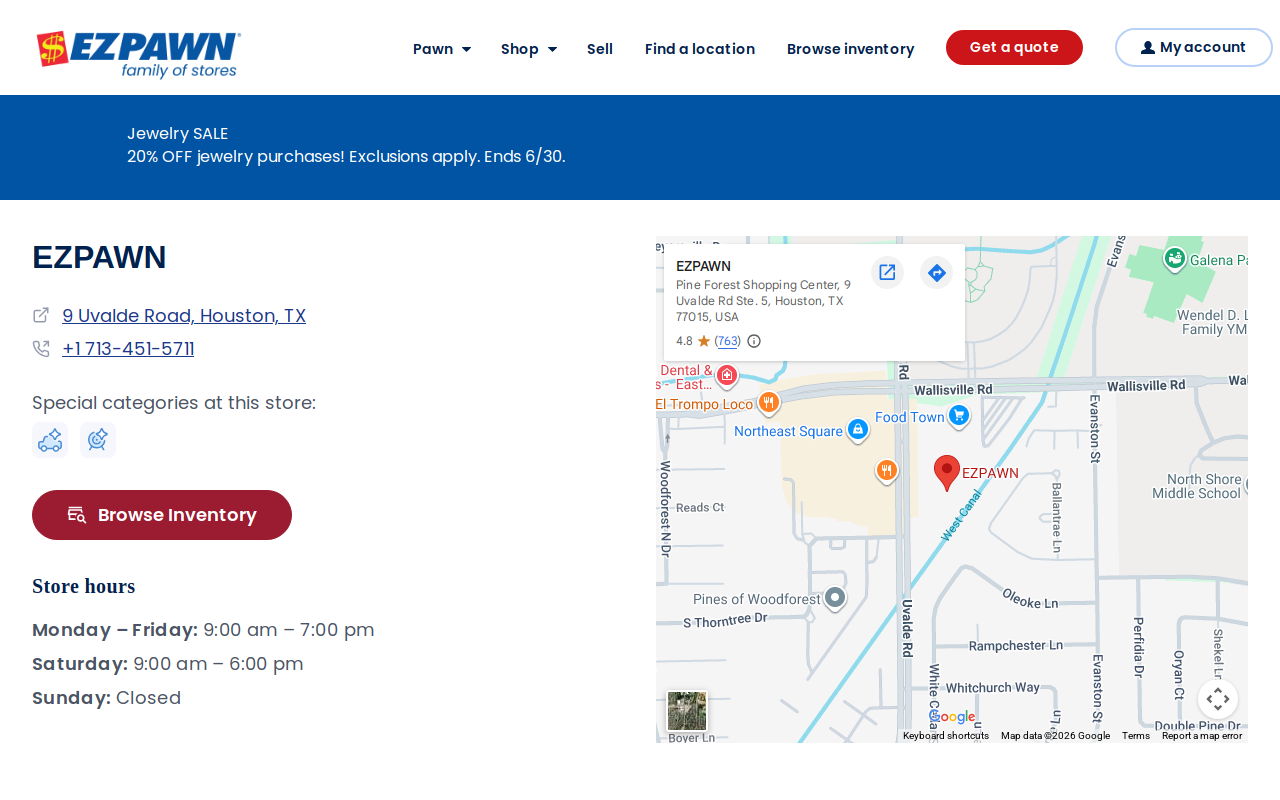
Task: Go to Find a location page
Action: [x=700, y=49]
